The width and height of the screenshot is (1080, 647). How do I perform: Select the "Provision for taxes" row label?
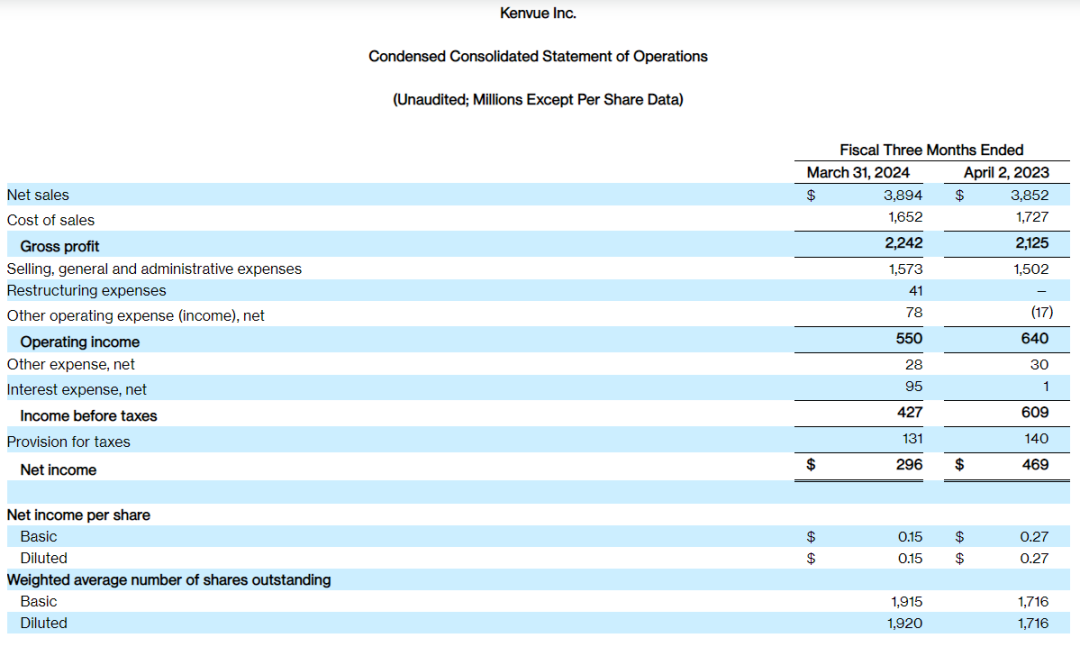click(x=68, y=442)
